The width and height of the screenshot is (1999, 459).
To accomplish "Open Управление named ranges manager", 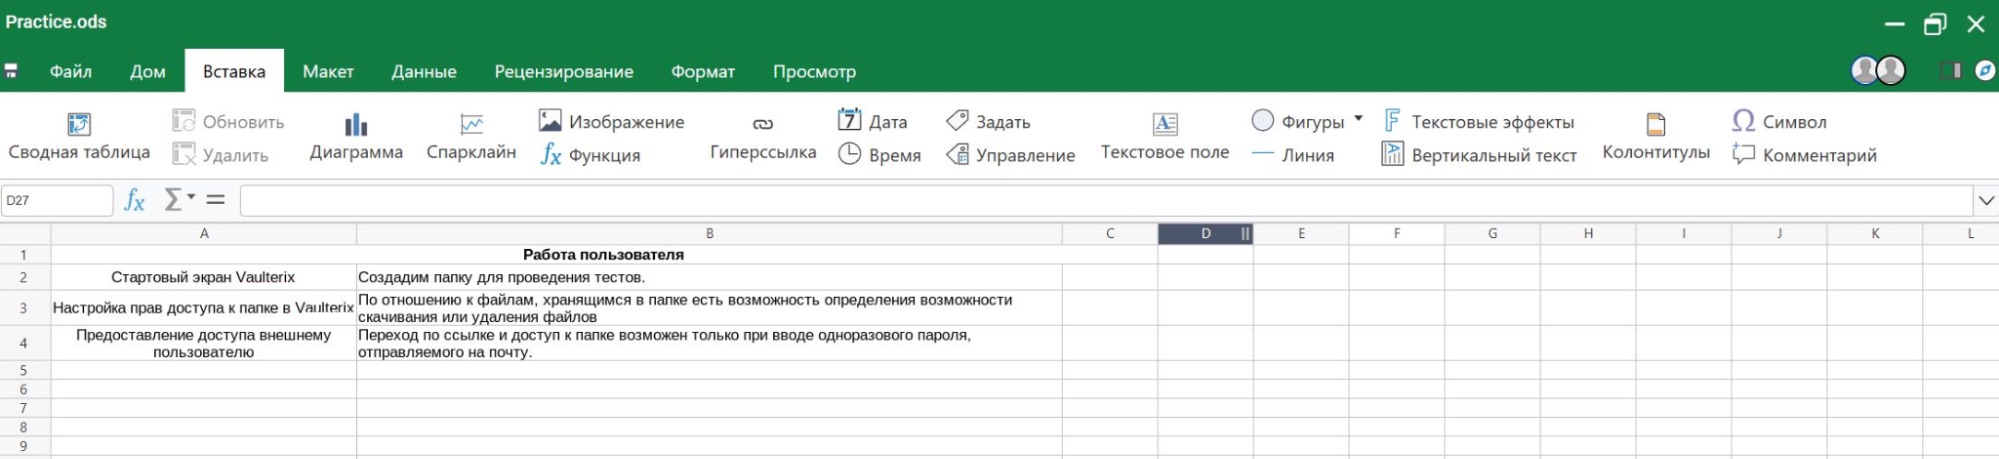I will pos(1010,155).
